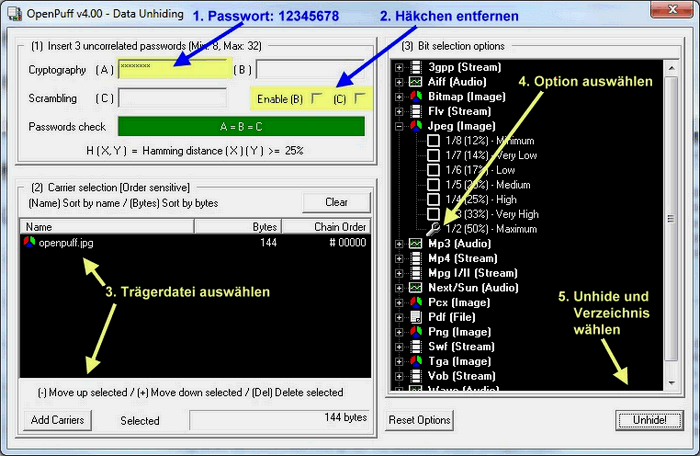Screen dimensions: 700x456
Task: Expand the Mp3 (Audio) tree node
Action: [399, 244]
